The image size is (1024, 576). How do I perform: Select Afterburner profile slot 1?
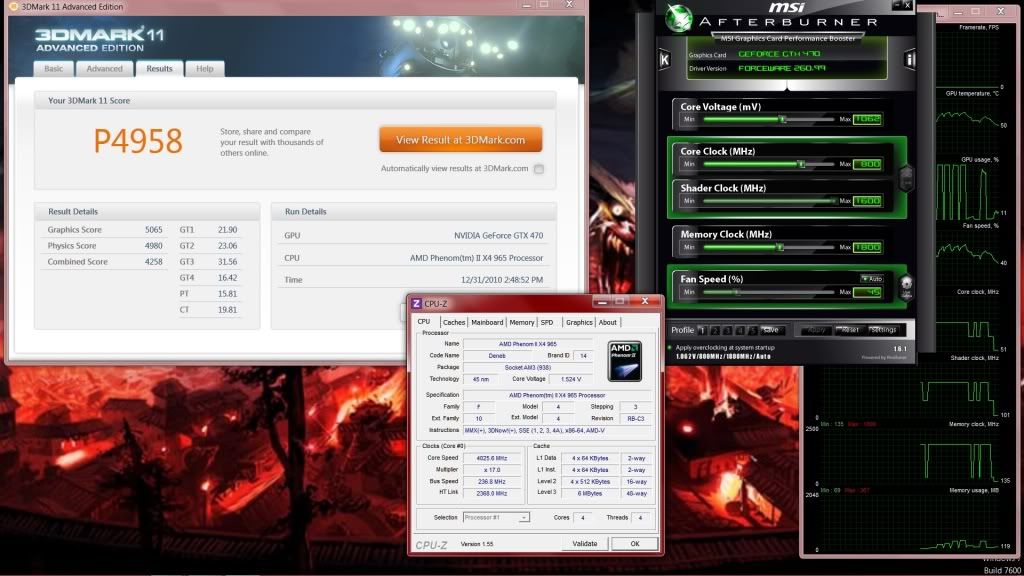click(x=702, y=330)
